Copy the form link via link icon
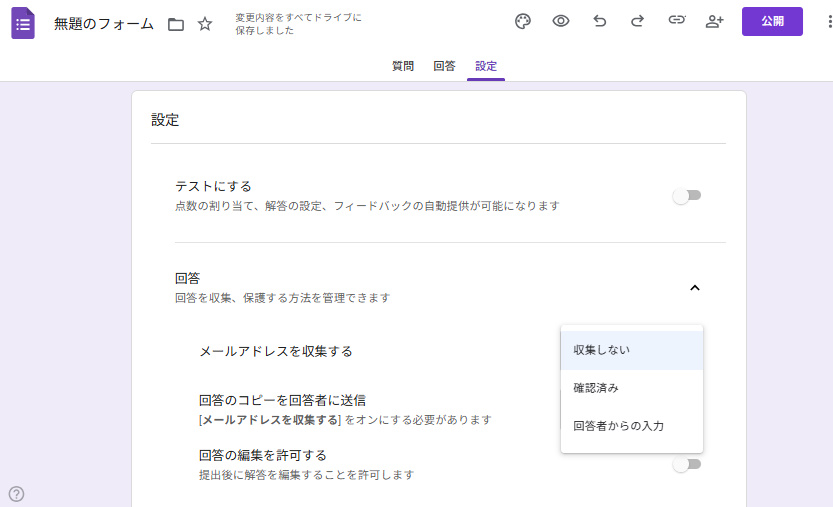833x507 pixels. pyautogui.click(x=677, y=22)
